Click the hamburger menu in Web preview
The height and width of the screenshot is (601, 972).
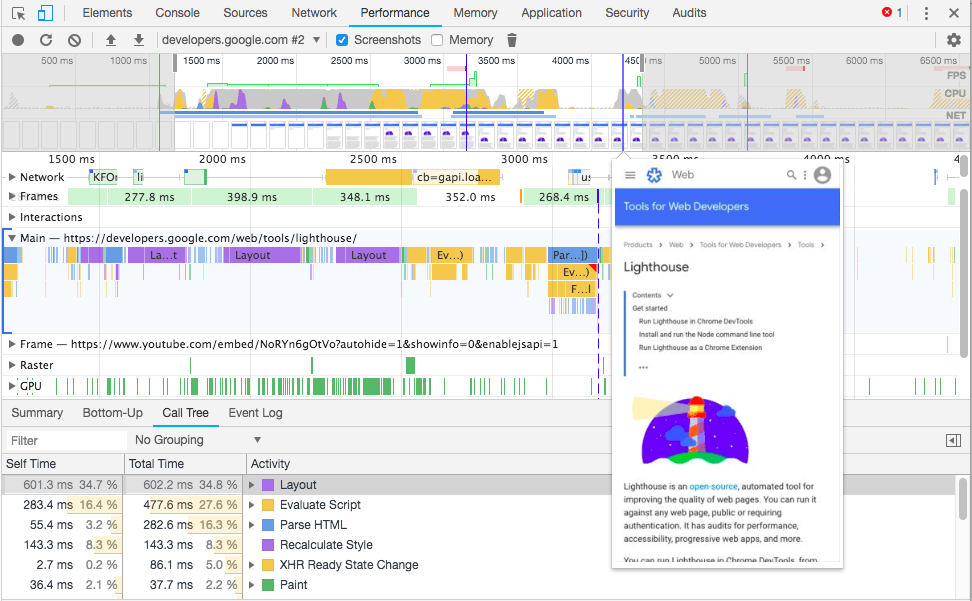(x=630, y=175)
